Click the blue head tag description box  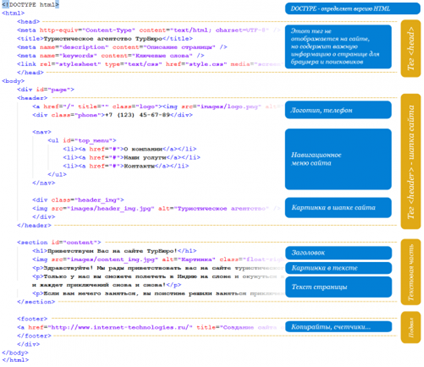[x=338, y=47]
